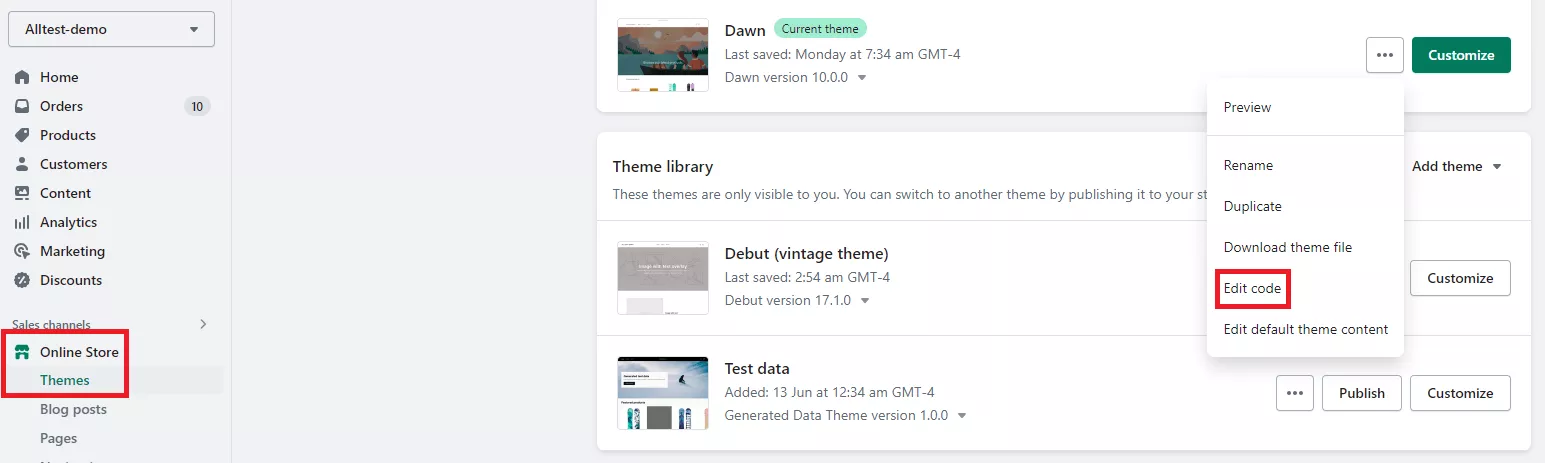1545x463 pixels.
Task: Click the Debut theme preview thumbnail
Action: click(x=663, y=277)
